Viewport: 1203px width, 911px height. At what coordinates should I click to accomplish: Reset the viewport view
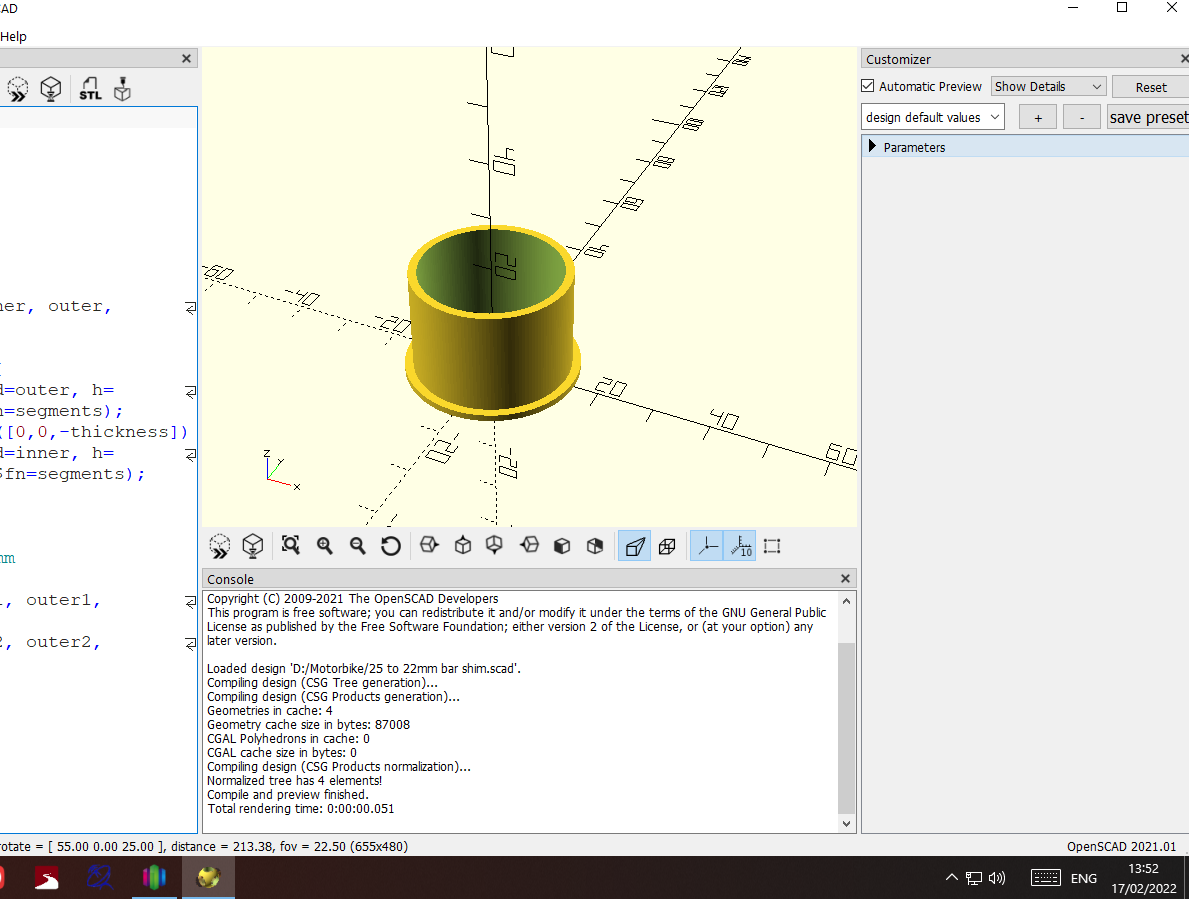click(390, 545)
